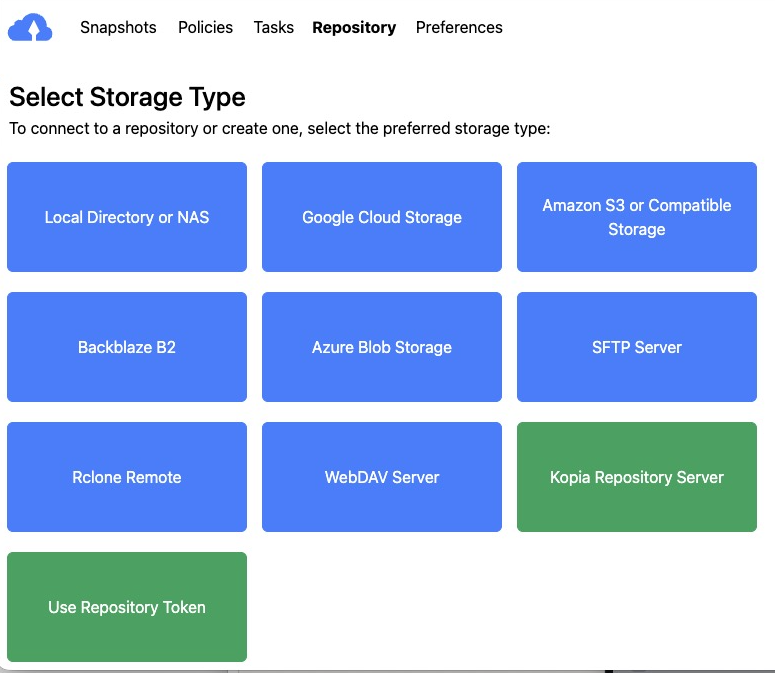Screen dimensions: 775x673
Task: Select Azure Blob Storage
Action: point(382,347)
